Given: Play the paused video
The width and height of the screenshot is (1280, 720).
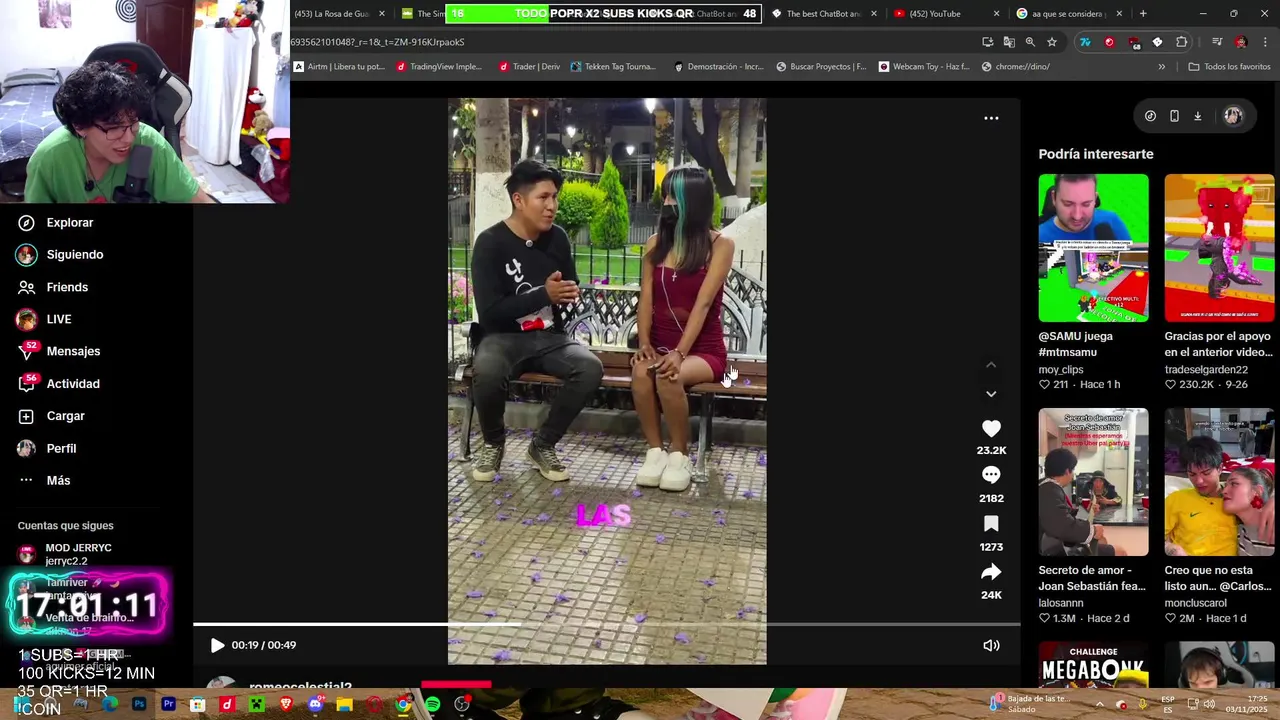Looking at the screenshot, I should pyautogui.click(x=217, y=645).
